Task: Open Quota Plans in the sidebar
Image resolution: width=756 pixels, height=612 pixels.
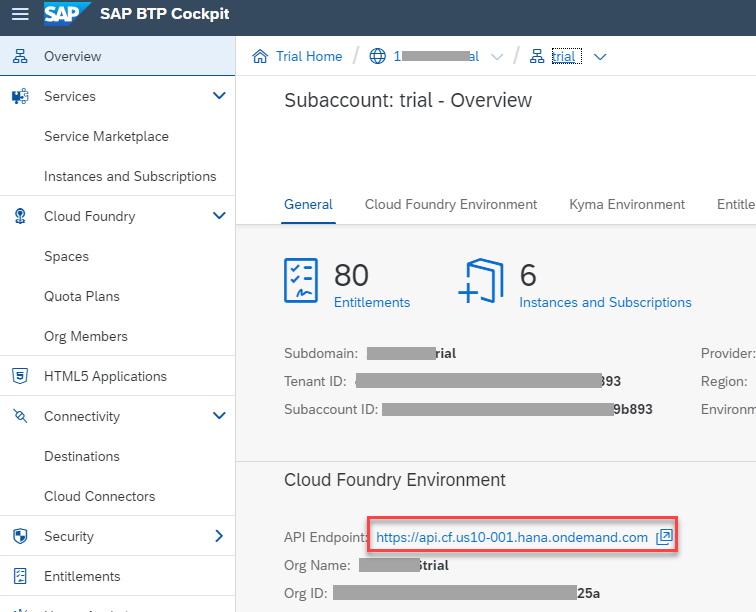Action: coord(82,296)
